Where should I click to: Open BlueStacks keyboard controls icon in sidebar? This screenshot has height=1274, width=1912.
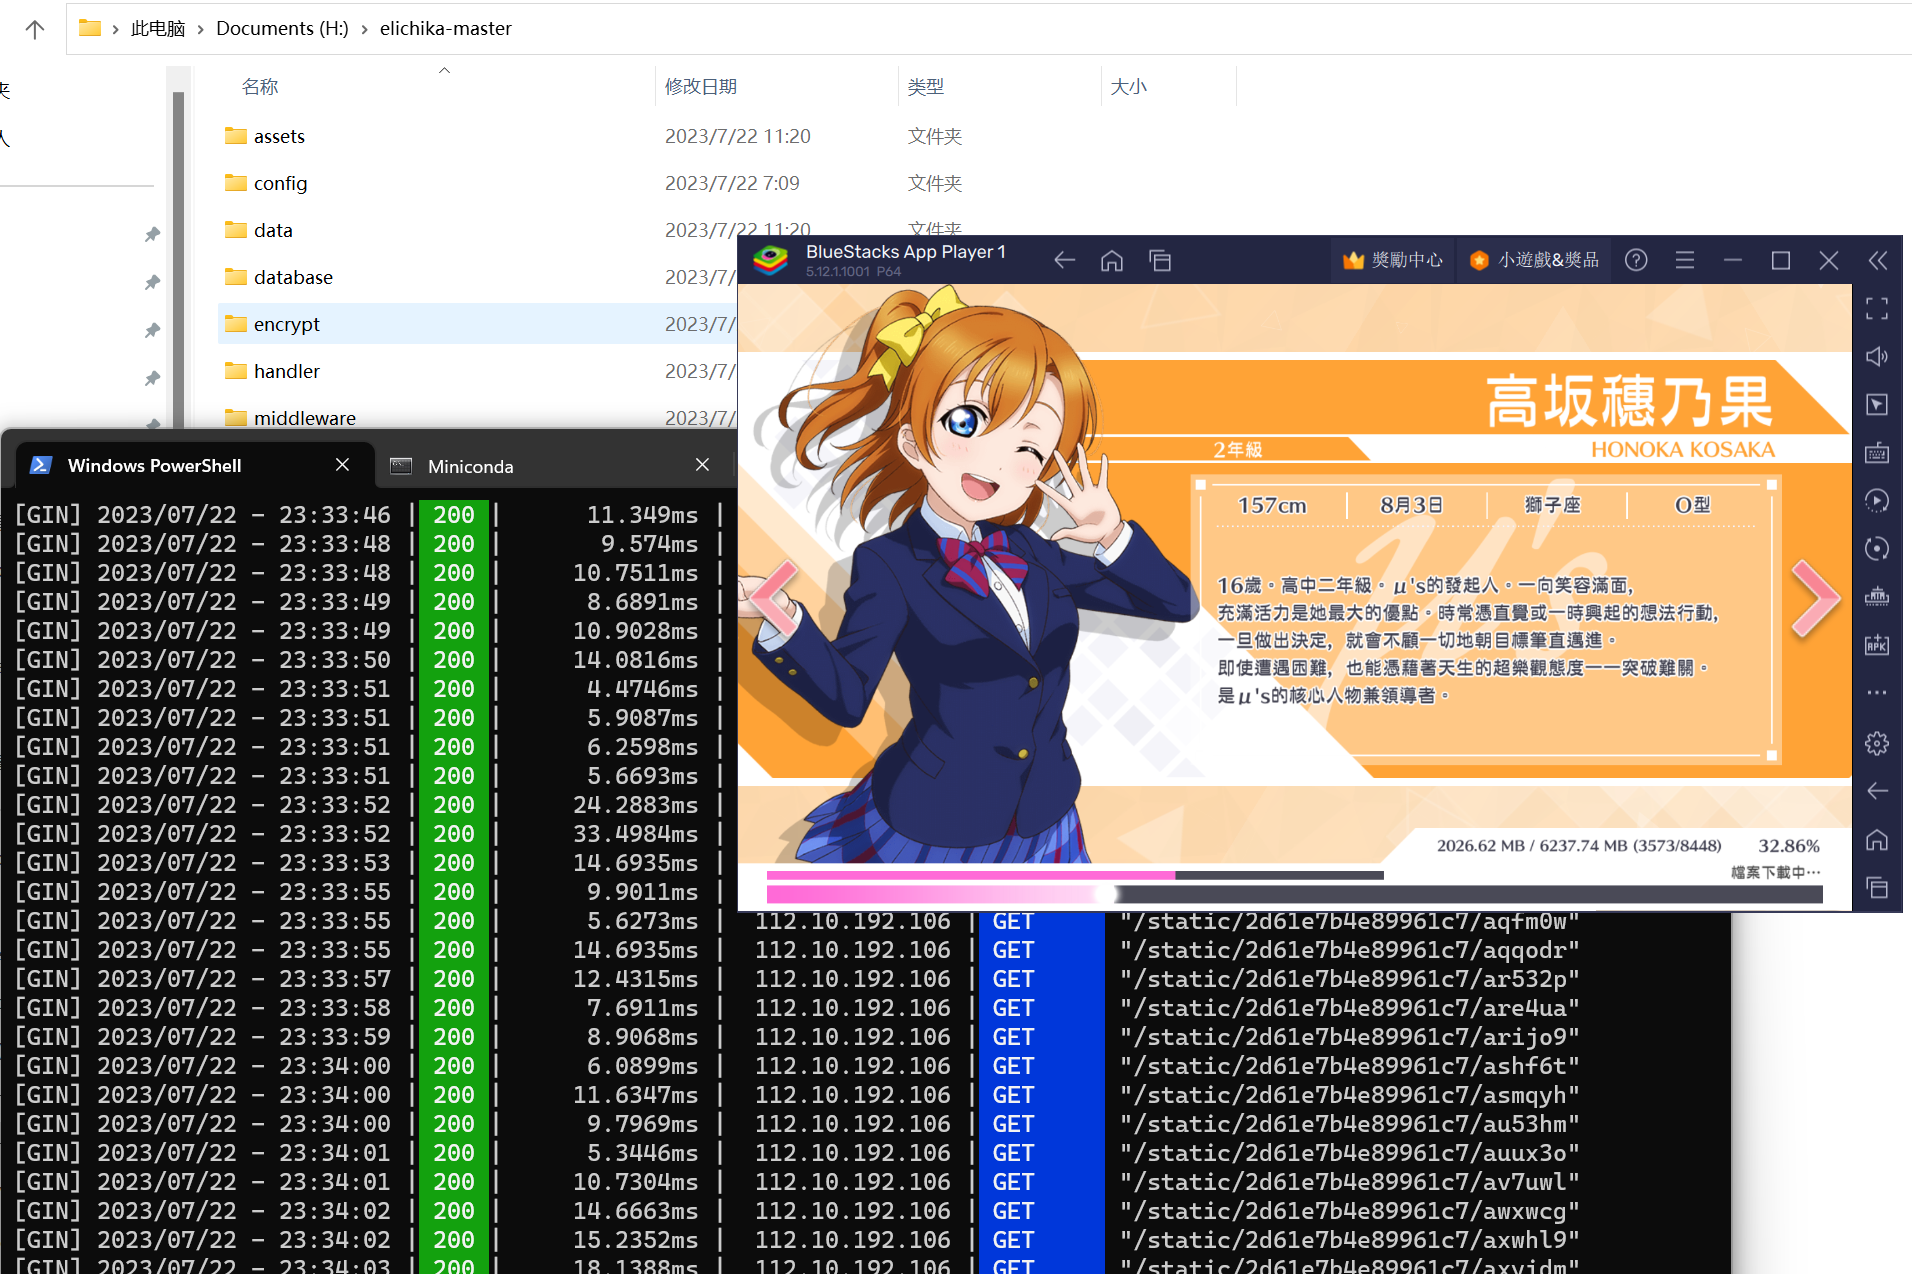point(1877,453)
